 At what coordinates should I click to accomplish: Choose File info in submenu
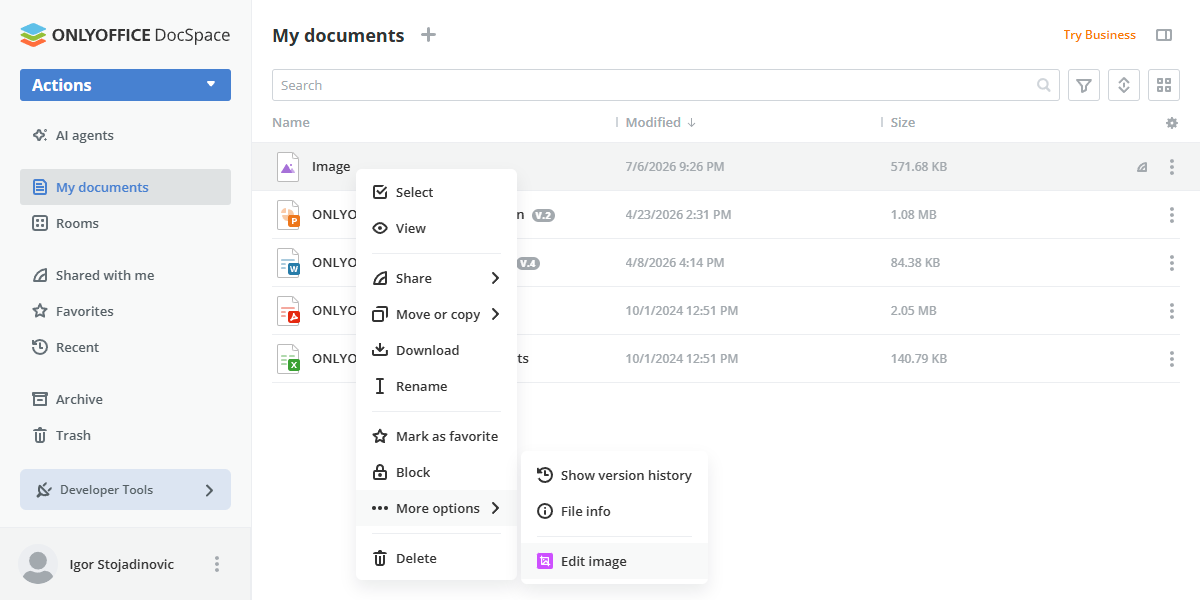point(614,511)
